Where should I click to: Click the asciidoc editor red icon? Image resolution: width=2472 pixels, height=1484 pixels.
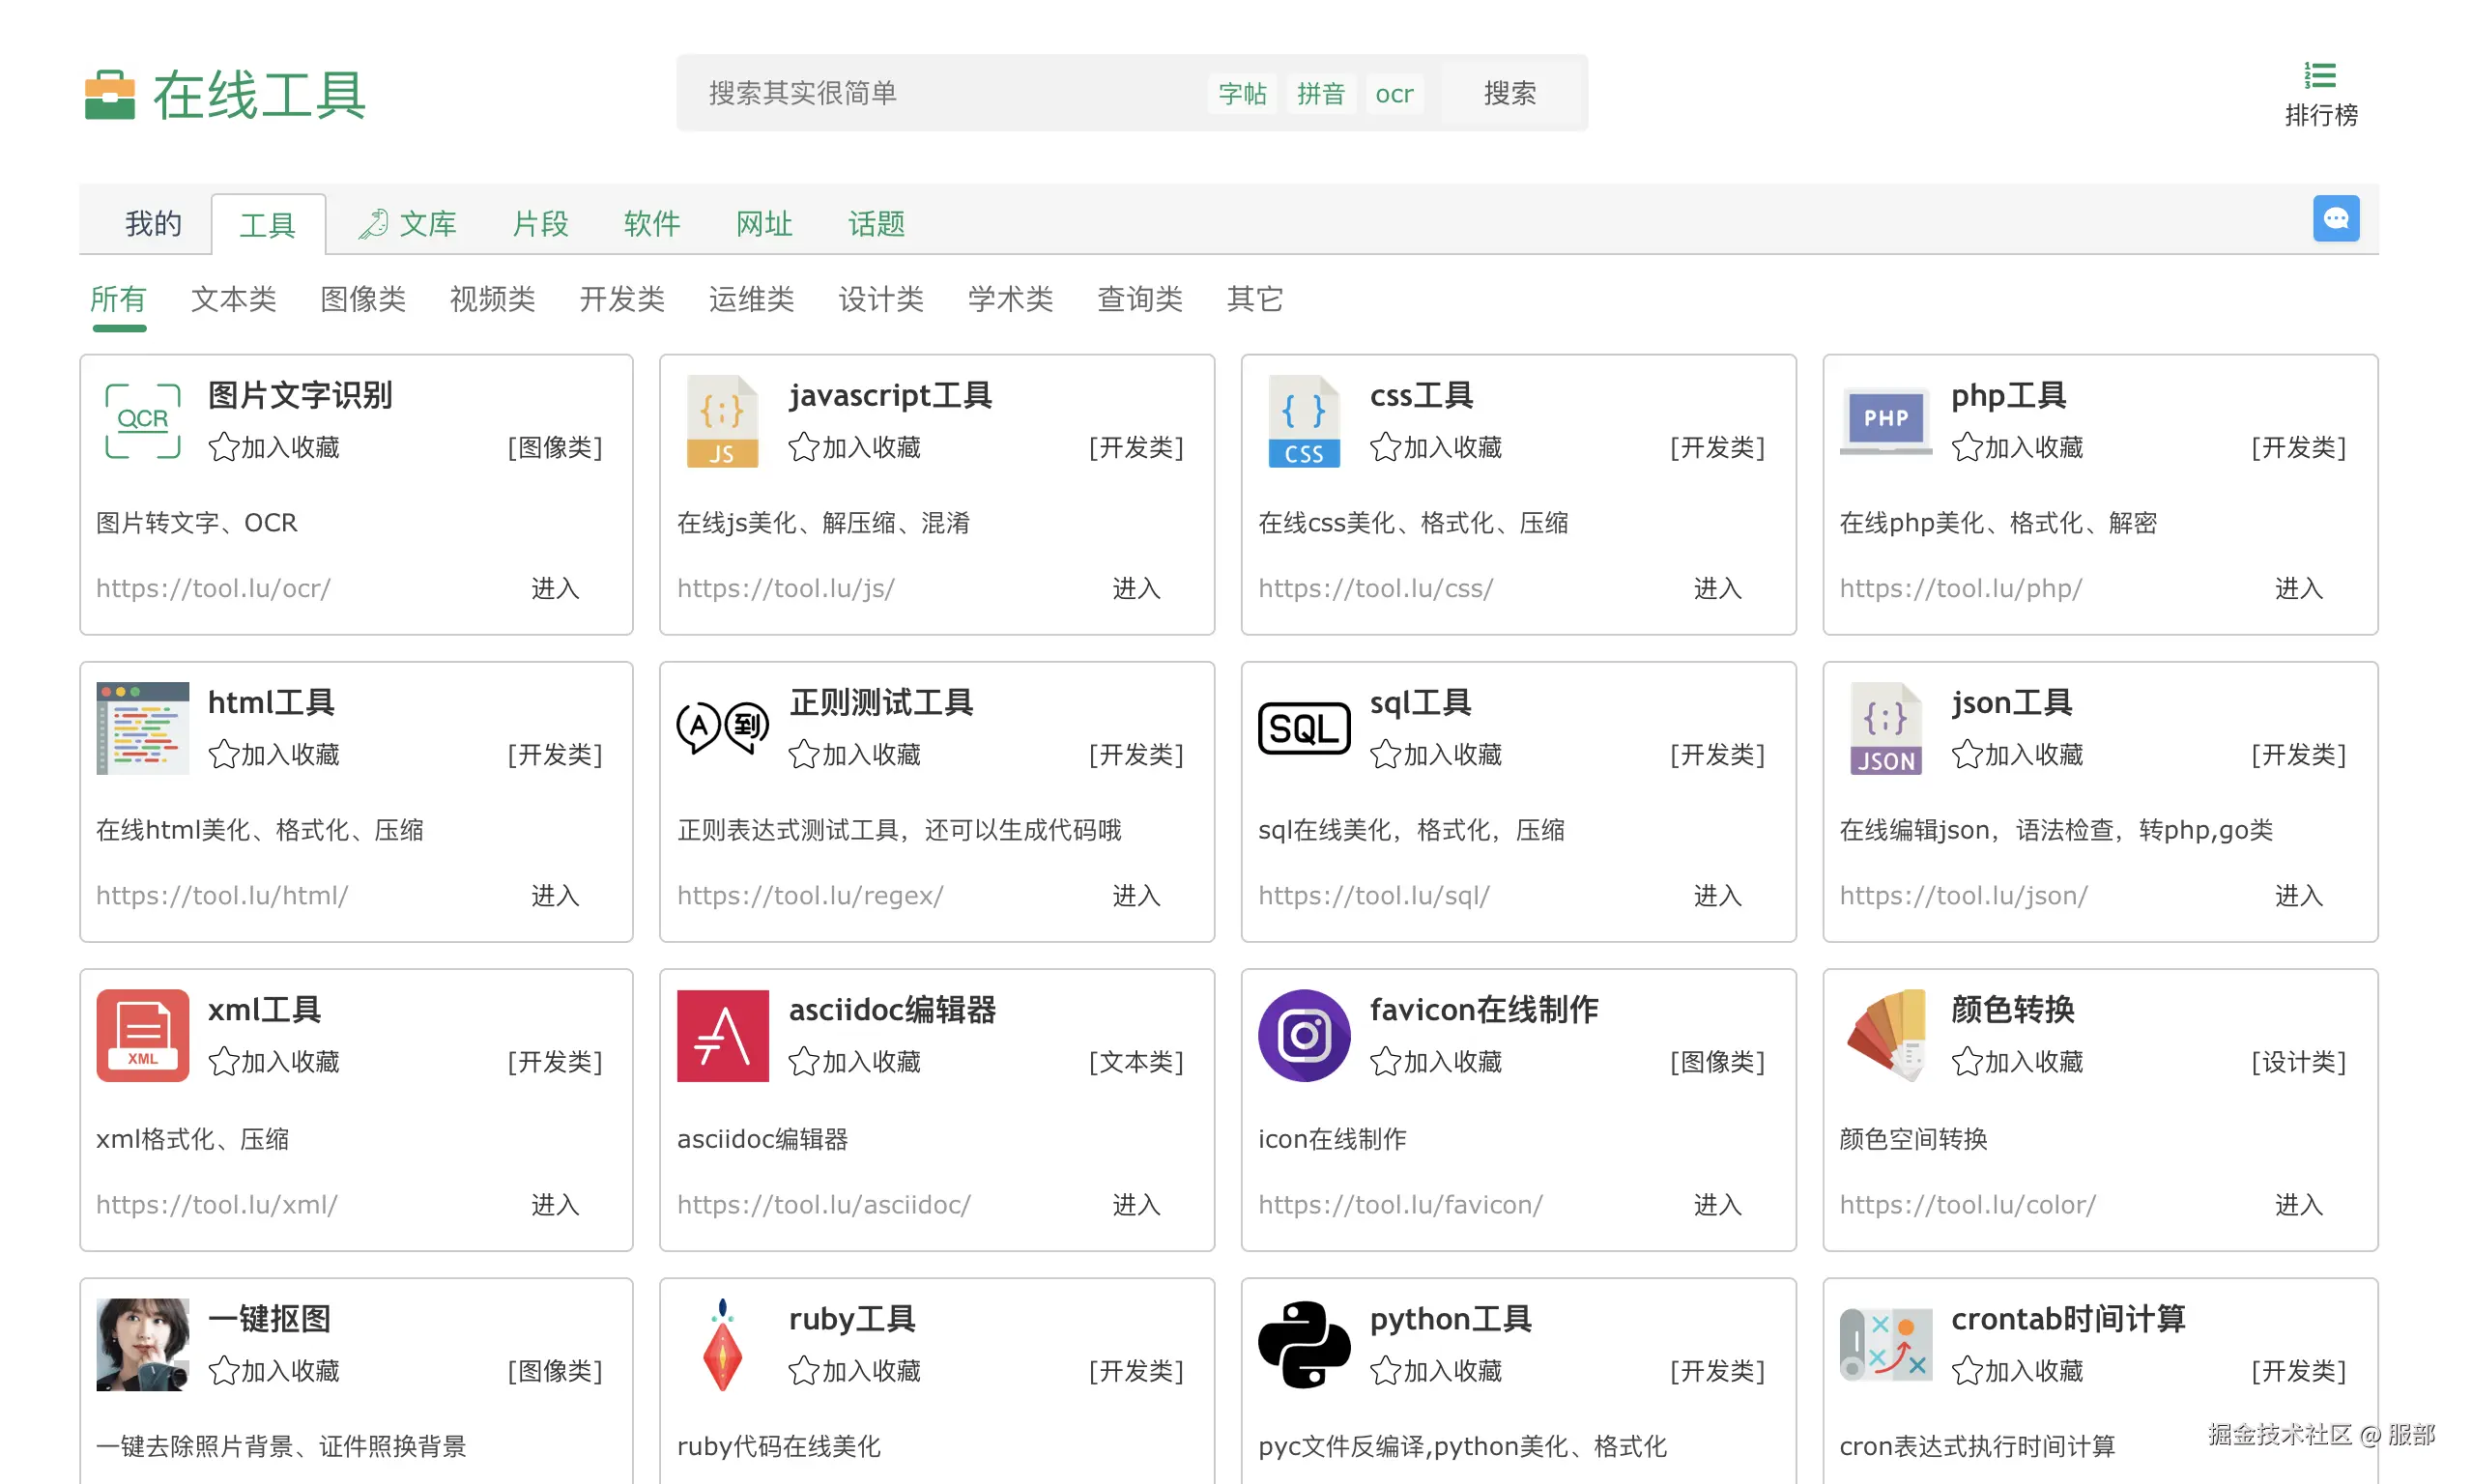722,1035
